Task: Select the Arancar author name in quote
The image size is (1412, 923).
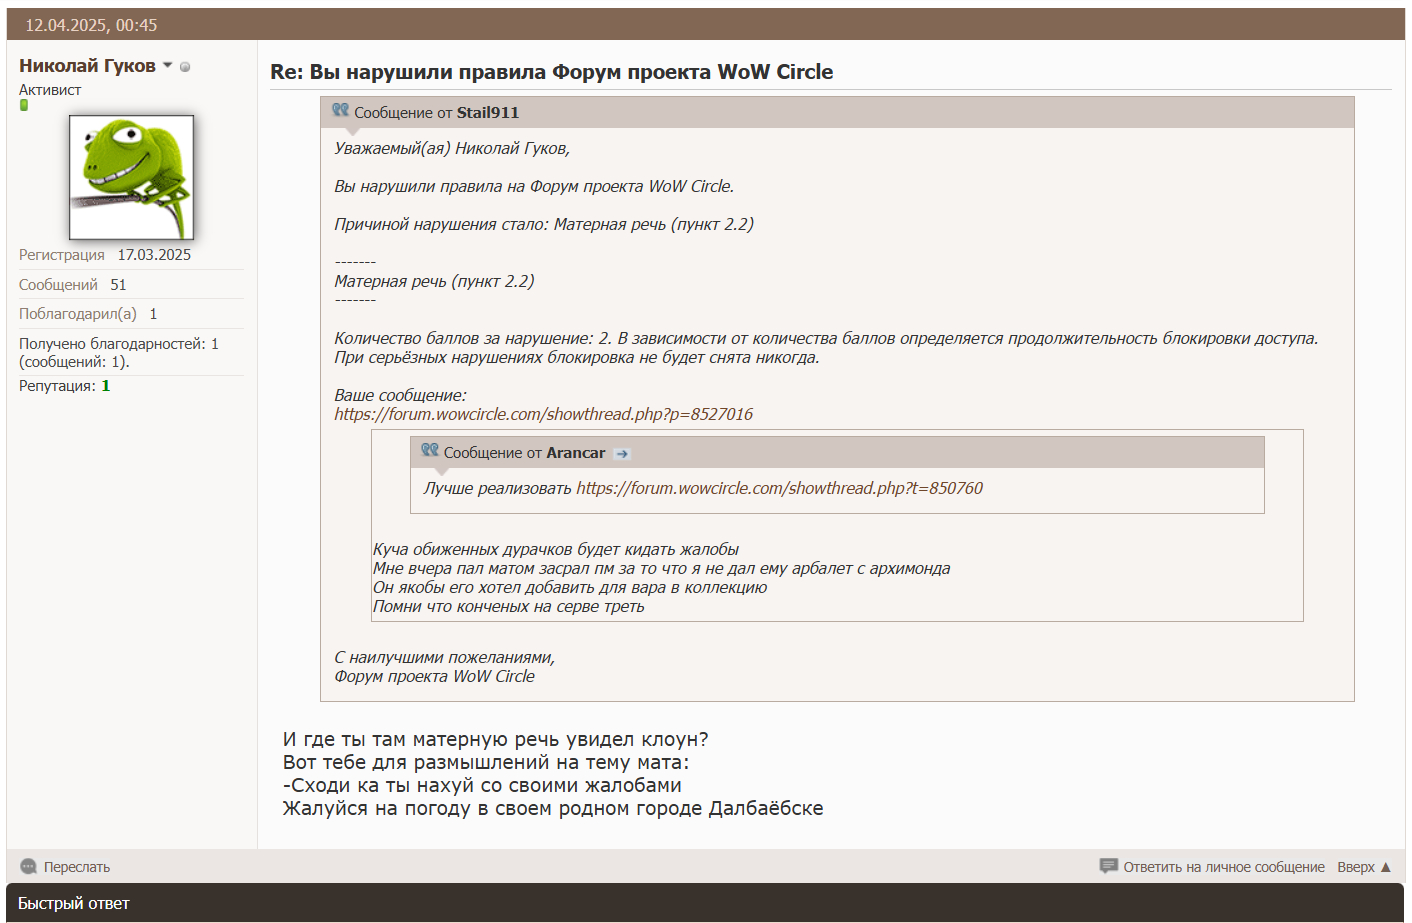Action: pyautogui.click(x=575, y=453)
